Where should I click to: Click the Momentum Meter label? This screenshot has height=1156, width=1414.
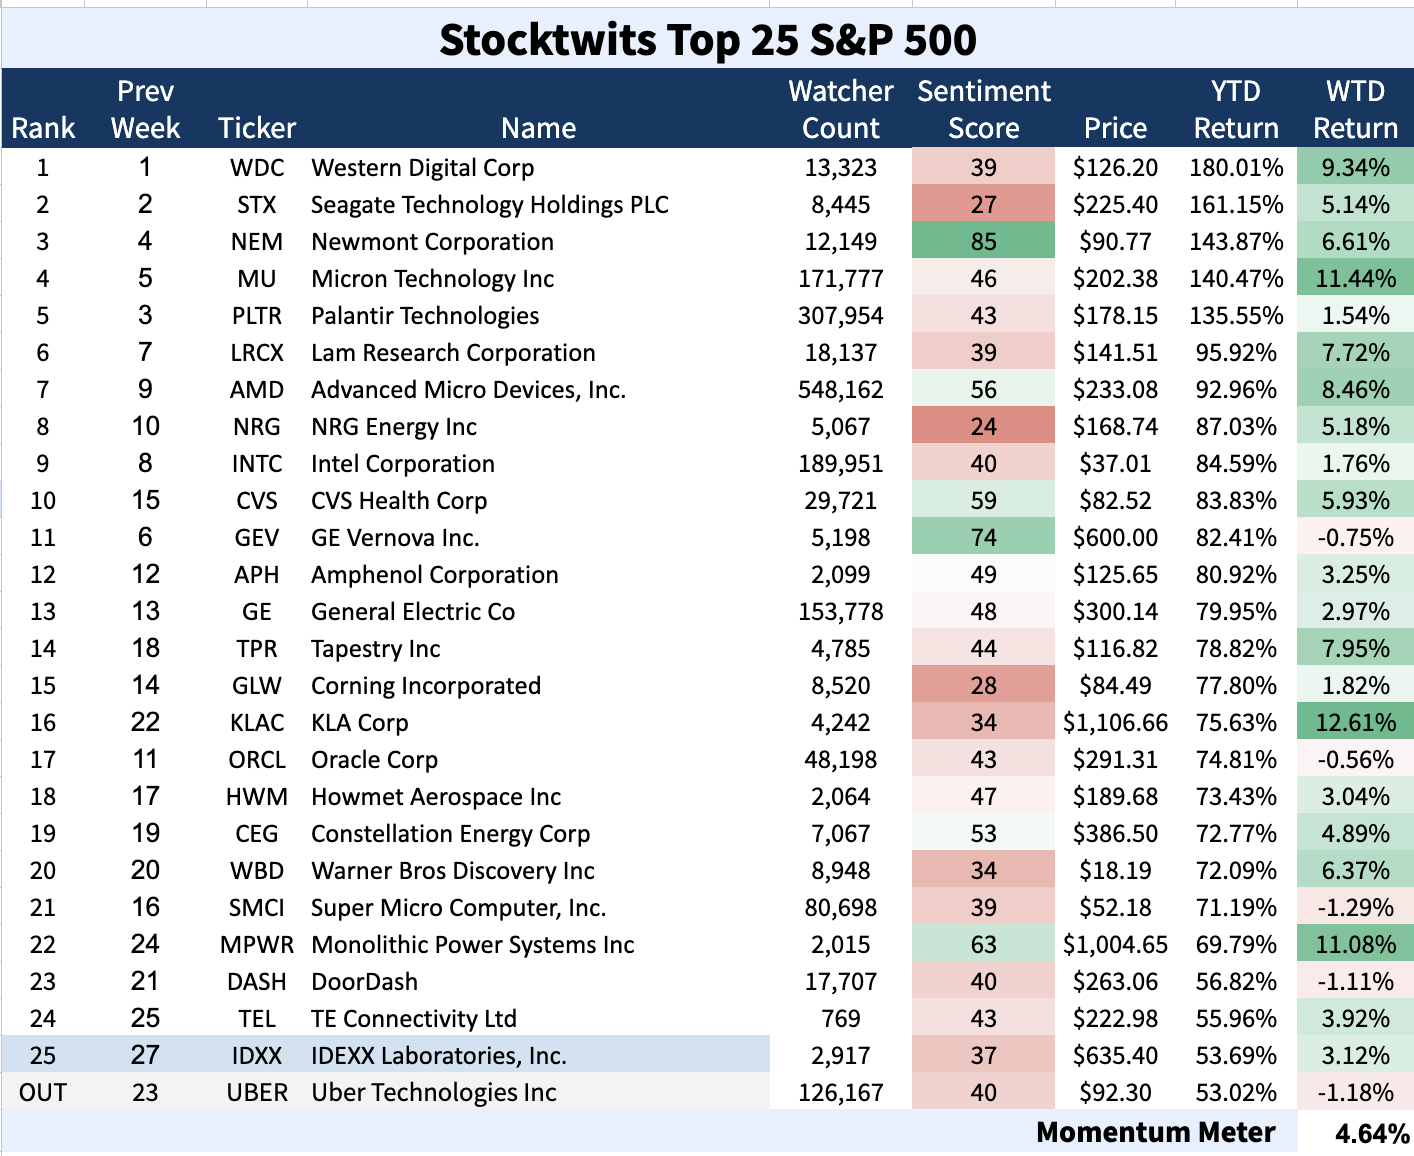pos(1155,1132)
